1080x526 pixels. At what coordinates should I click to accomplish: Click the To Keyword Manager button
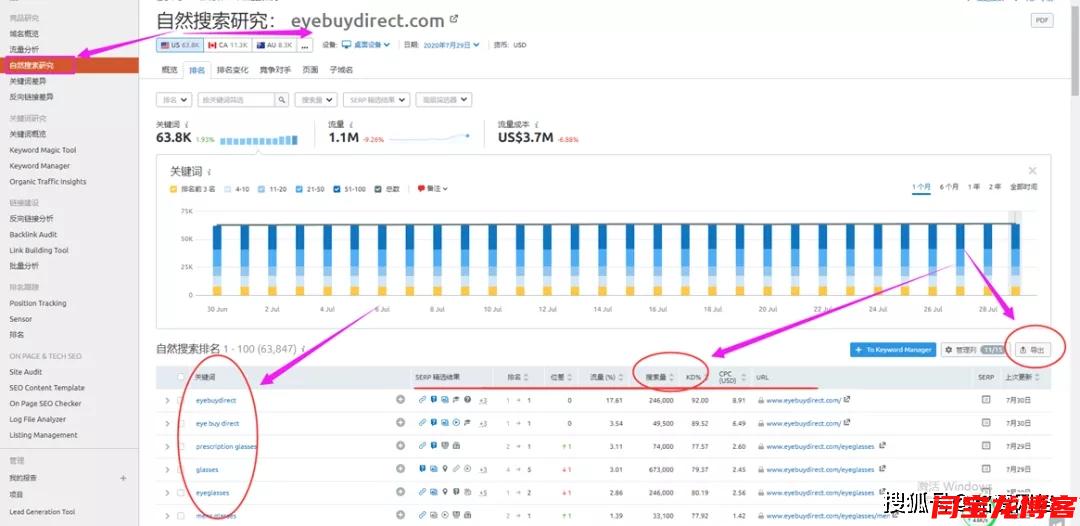click(x=892, y=350)
